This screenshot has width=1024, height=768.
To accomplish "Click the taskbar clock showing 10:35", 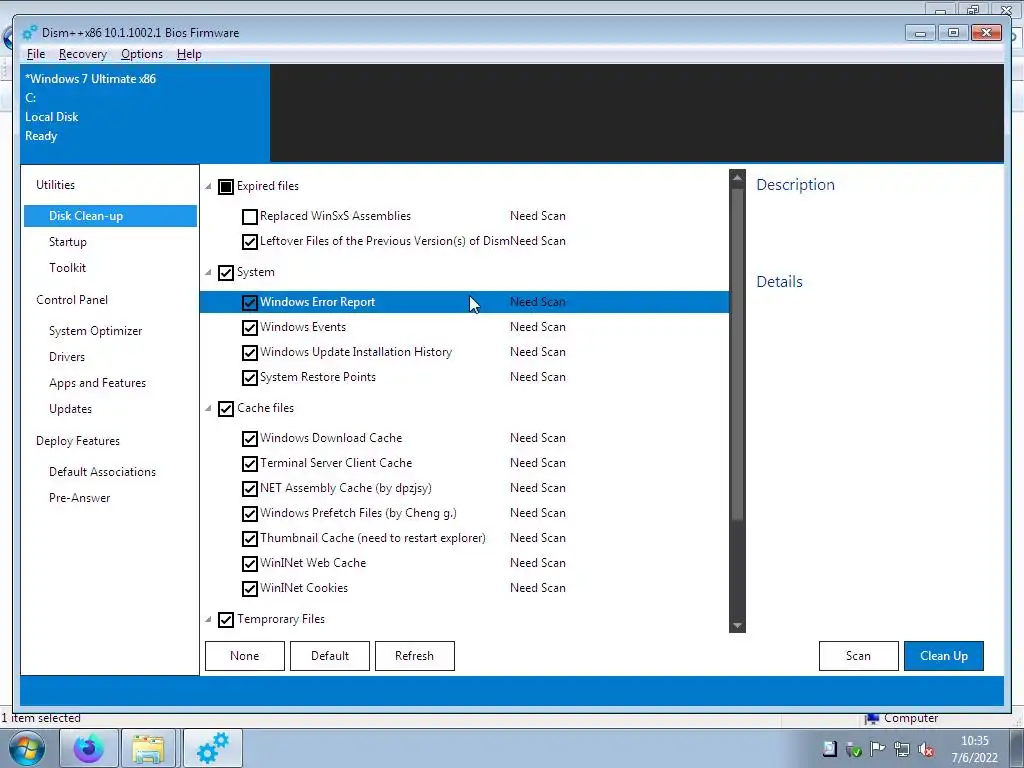I will pyautogui.click(x=975, y=749).
